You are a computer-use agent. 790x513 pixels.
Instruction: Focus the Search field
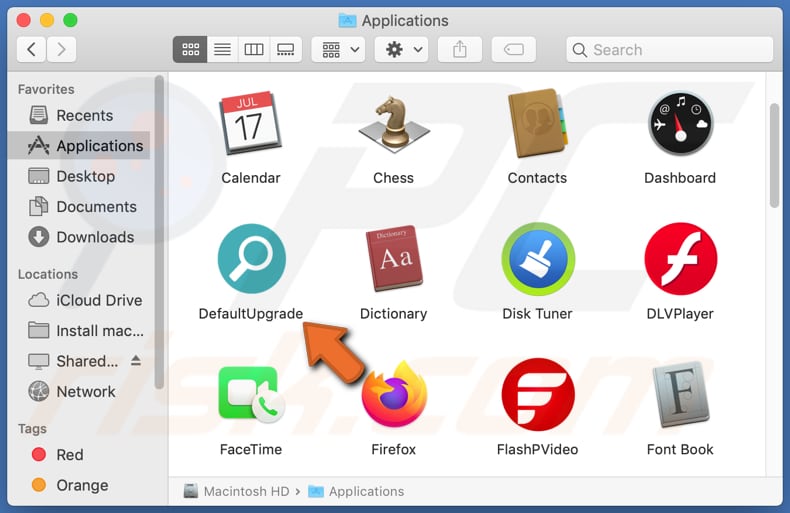[x=670, y=49]
